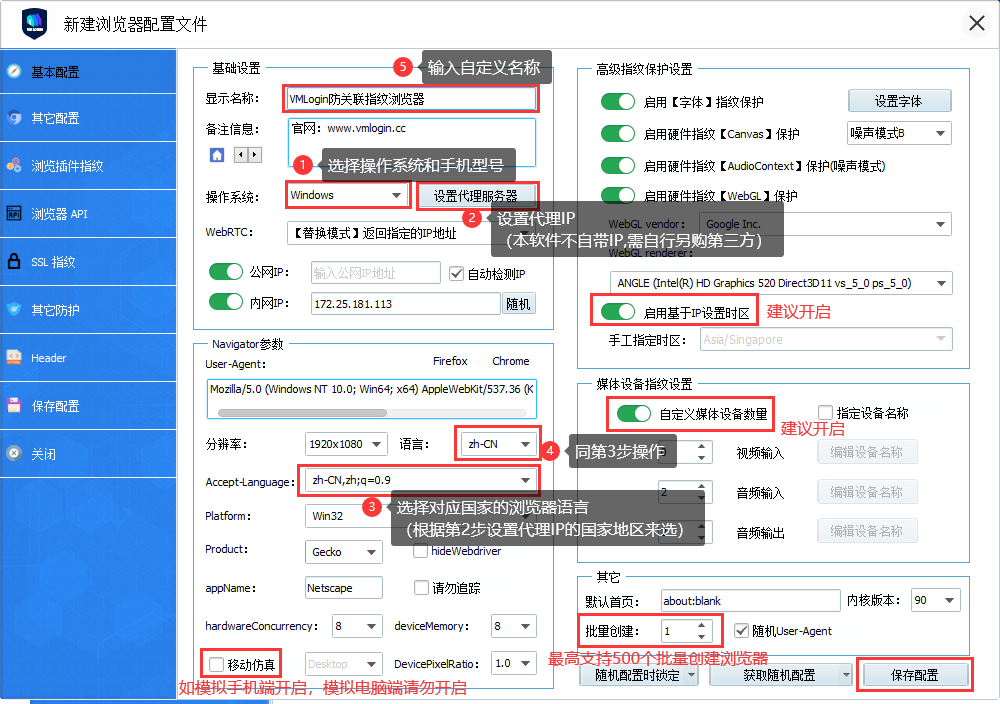The height and width of the screenshot is (704, 1000).
Task: Check the 指定设备名称 checkbox
Action: pos(825,413)
